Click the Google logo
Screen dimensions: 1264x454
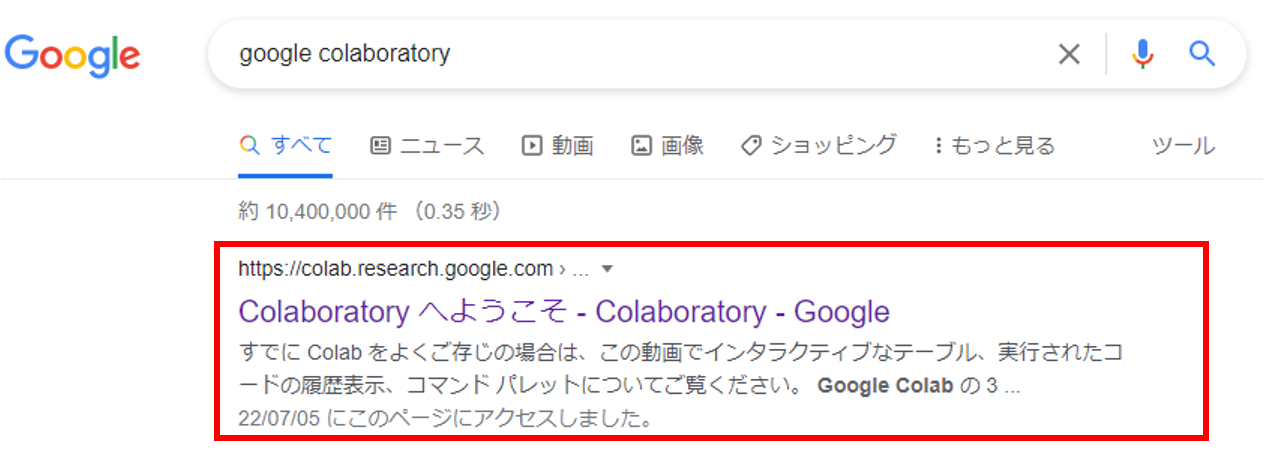tap(72, 54)
